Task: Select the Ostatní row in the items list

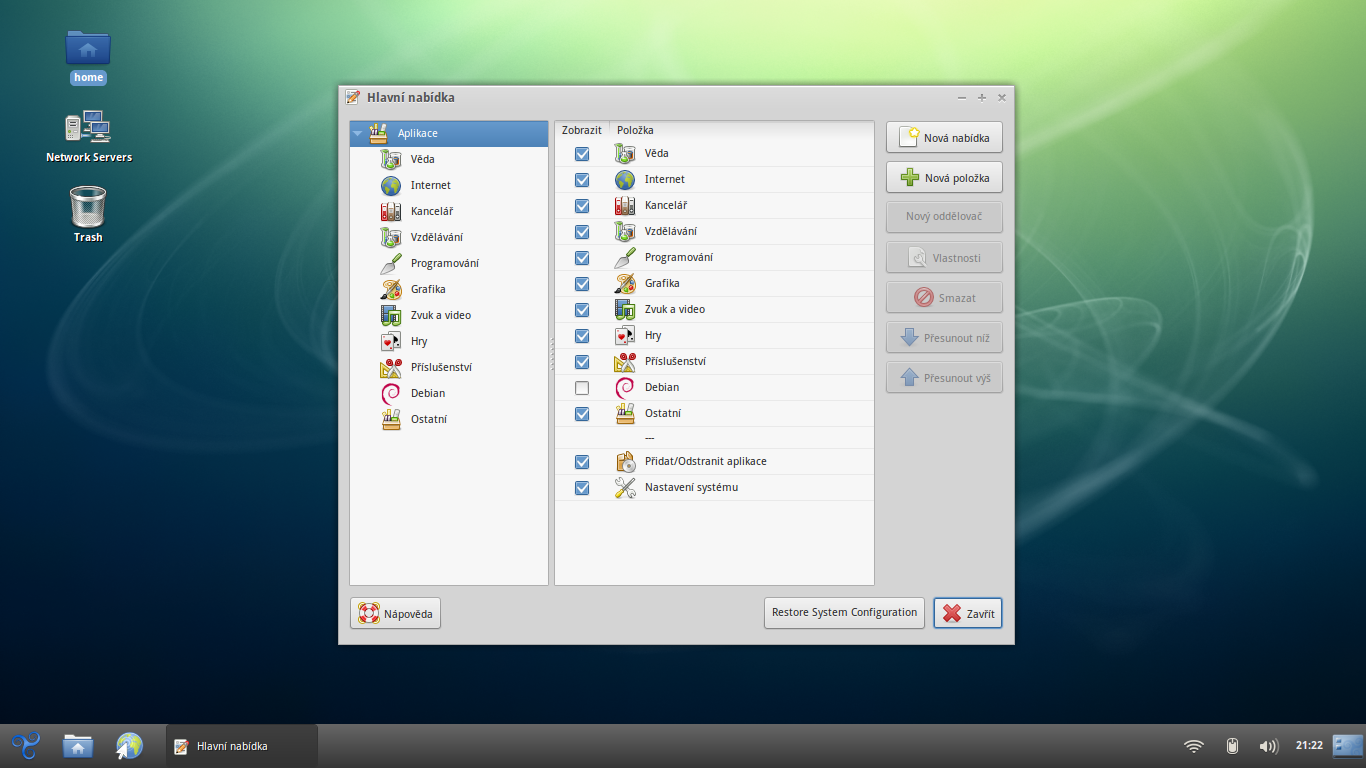Action: (714, 413)
